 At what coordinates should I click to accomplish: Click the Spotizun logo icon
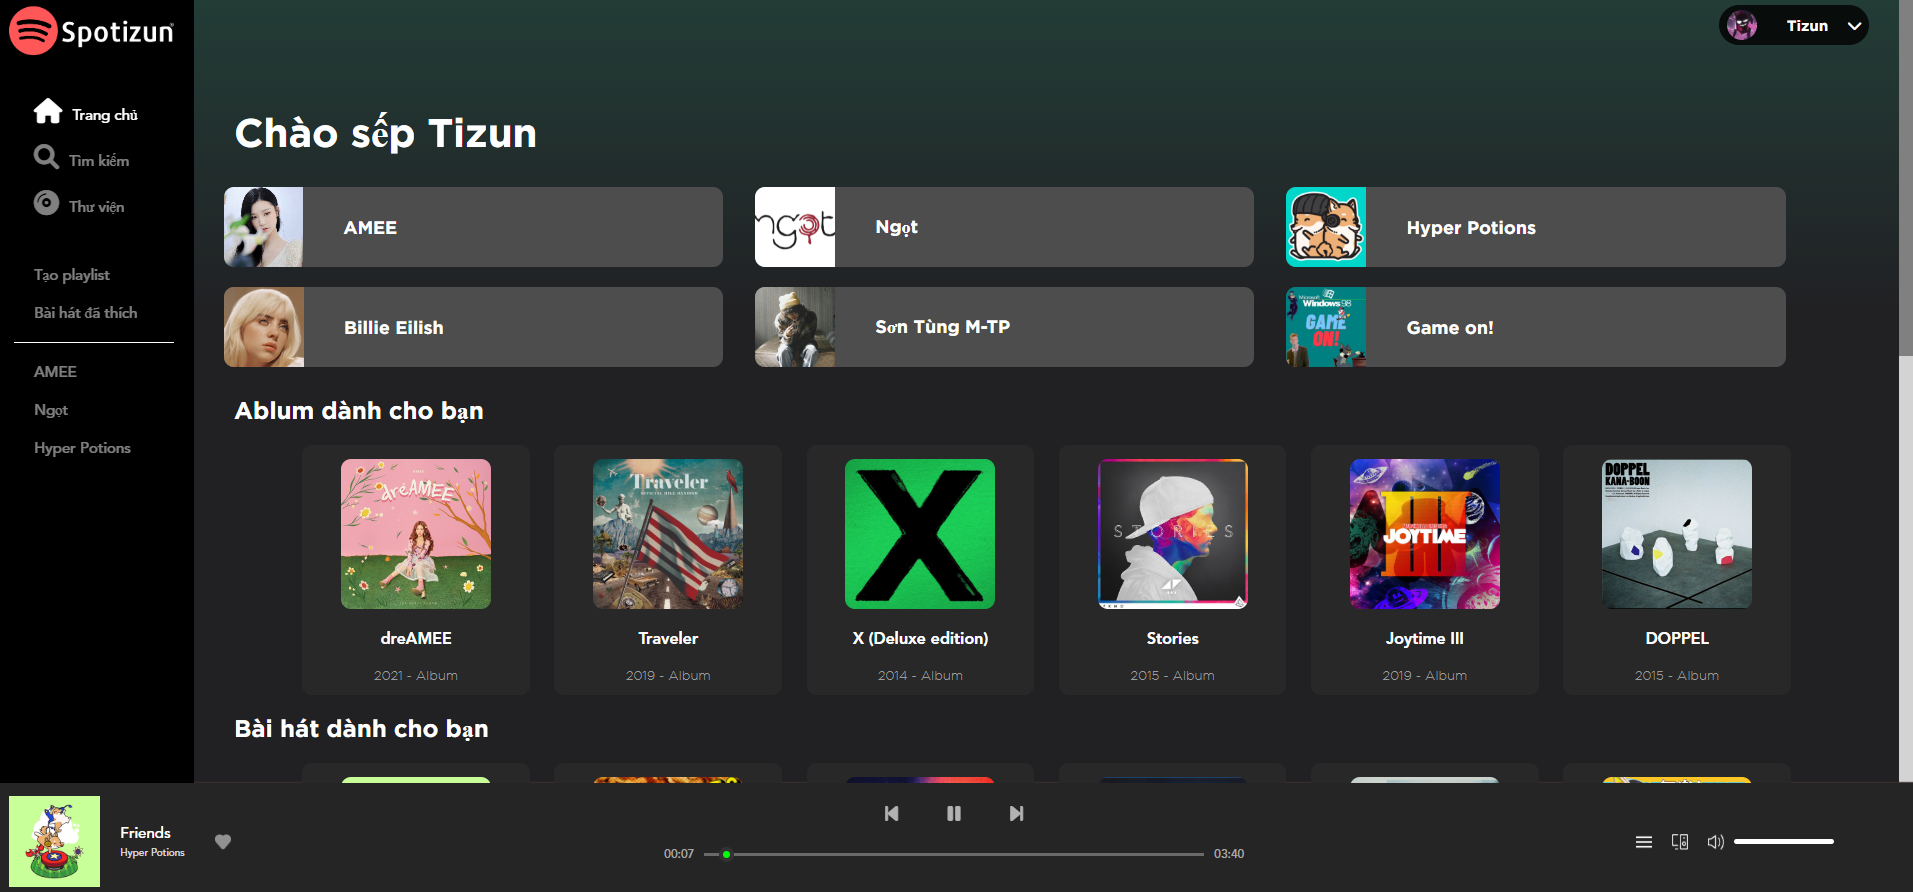point(33,31)
